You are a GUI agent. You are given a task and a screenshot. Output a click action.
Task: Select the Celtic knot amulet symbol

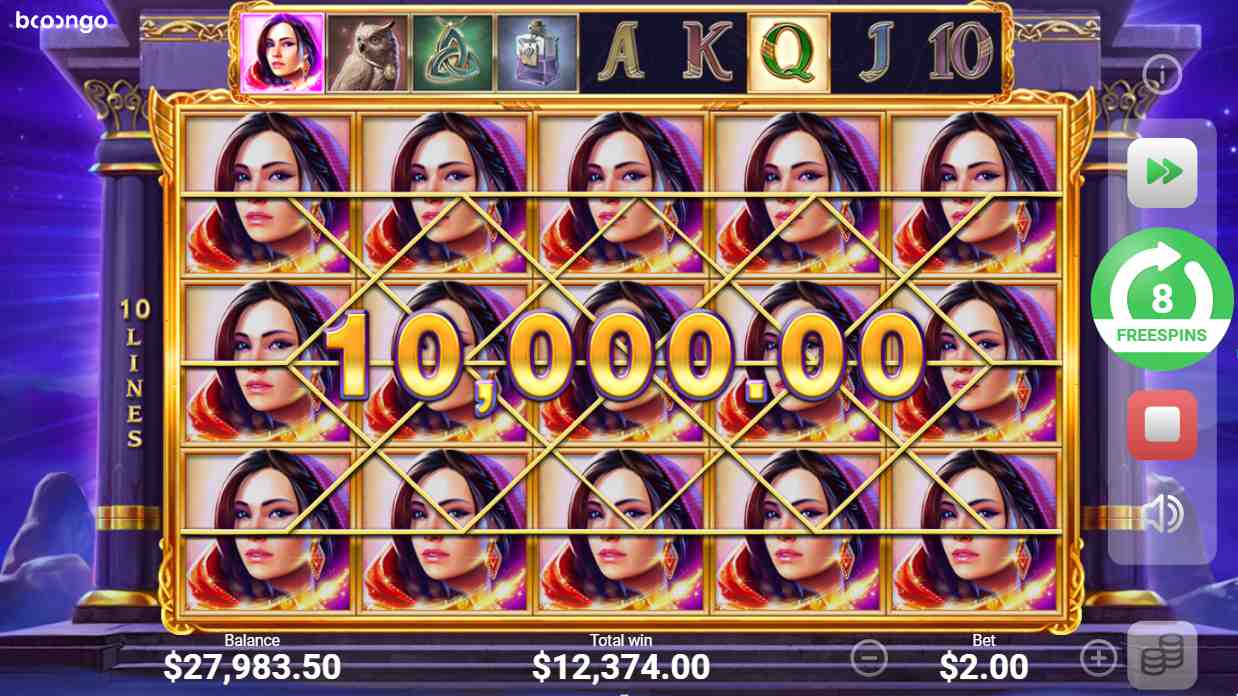click(x=452, y=53)
